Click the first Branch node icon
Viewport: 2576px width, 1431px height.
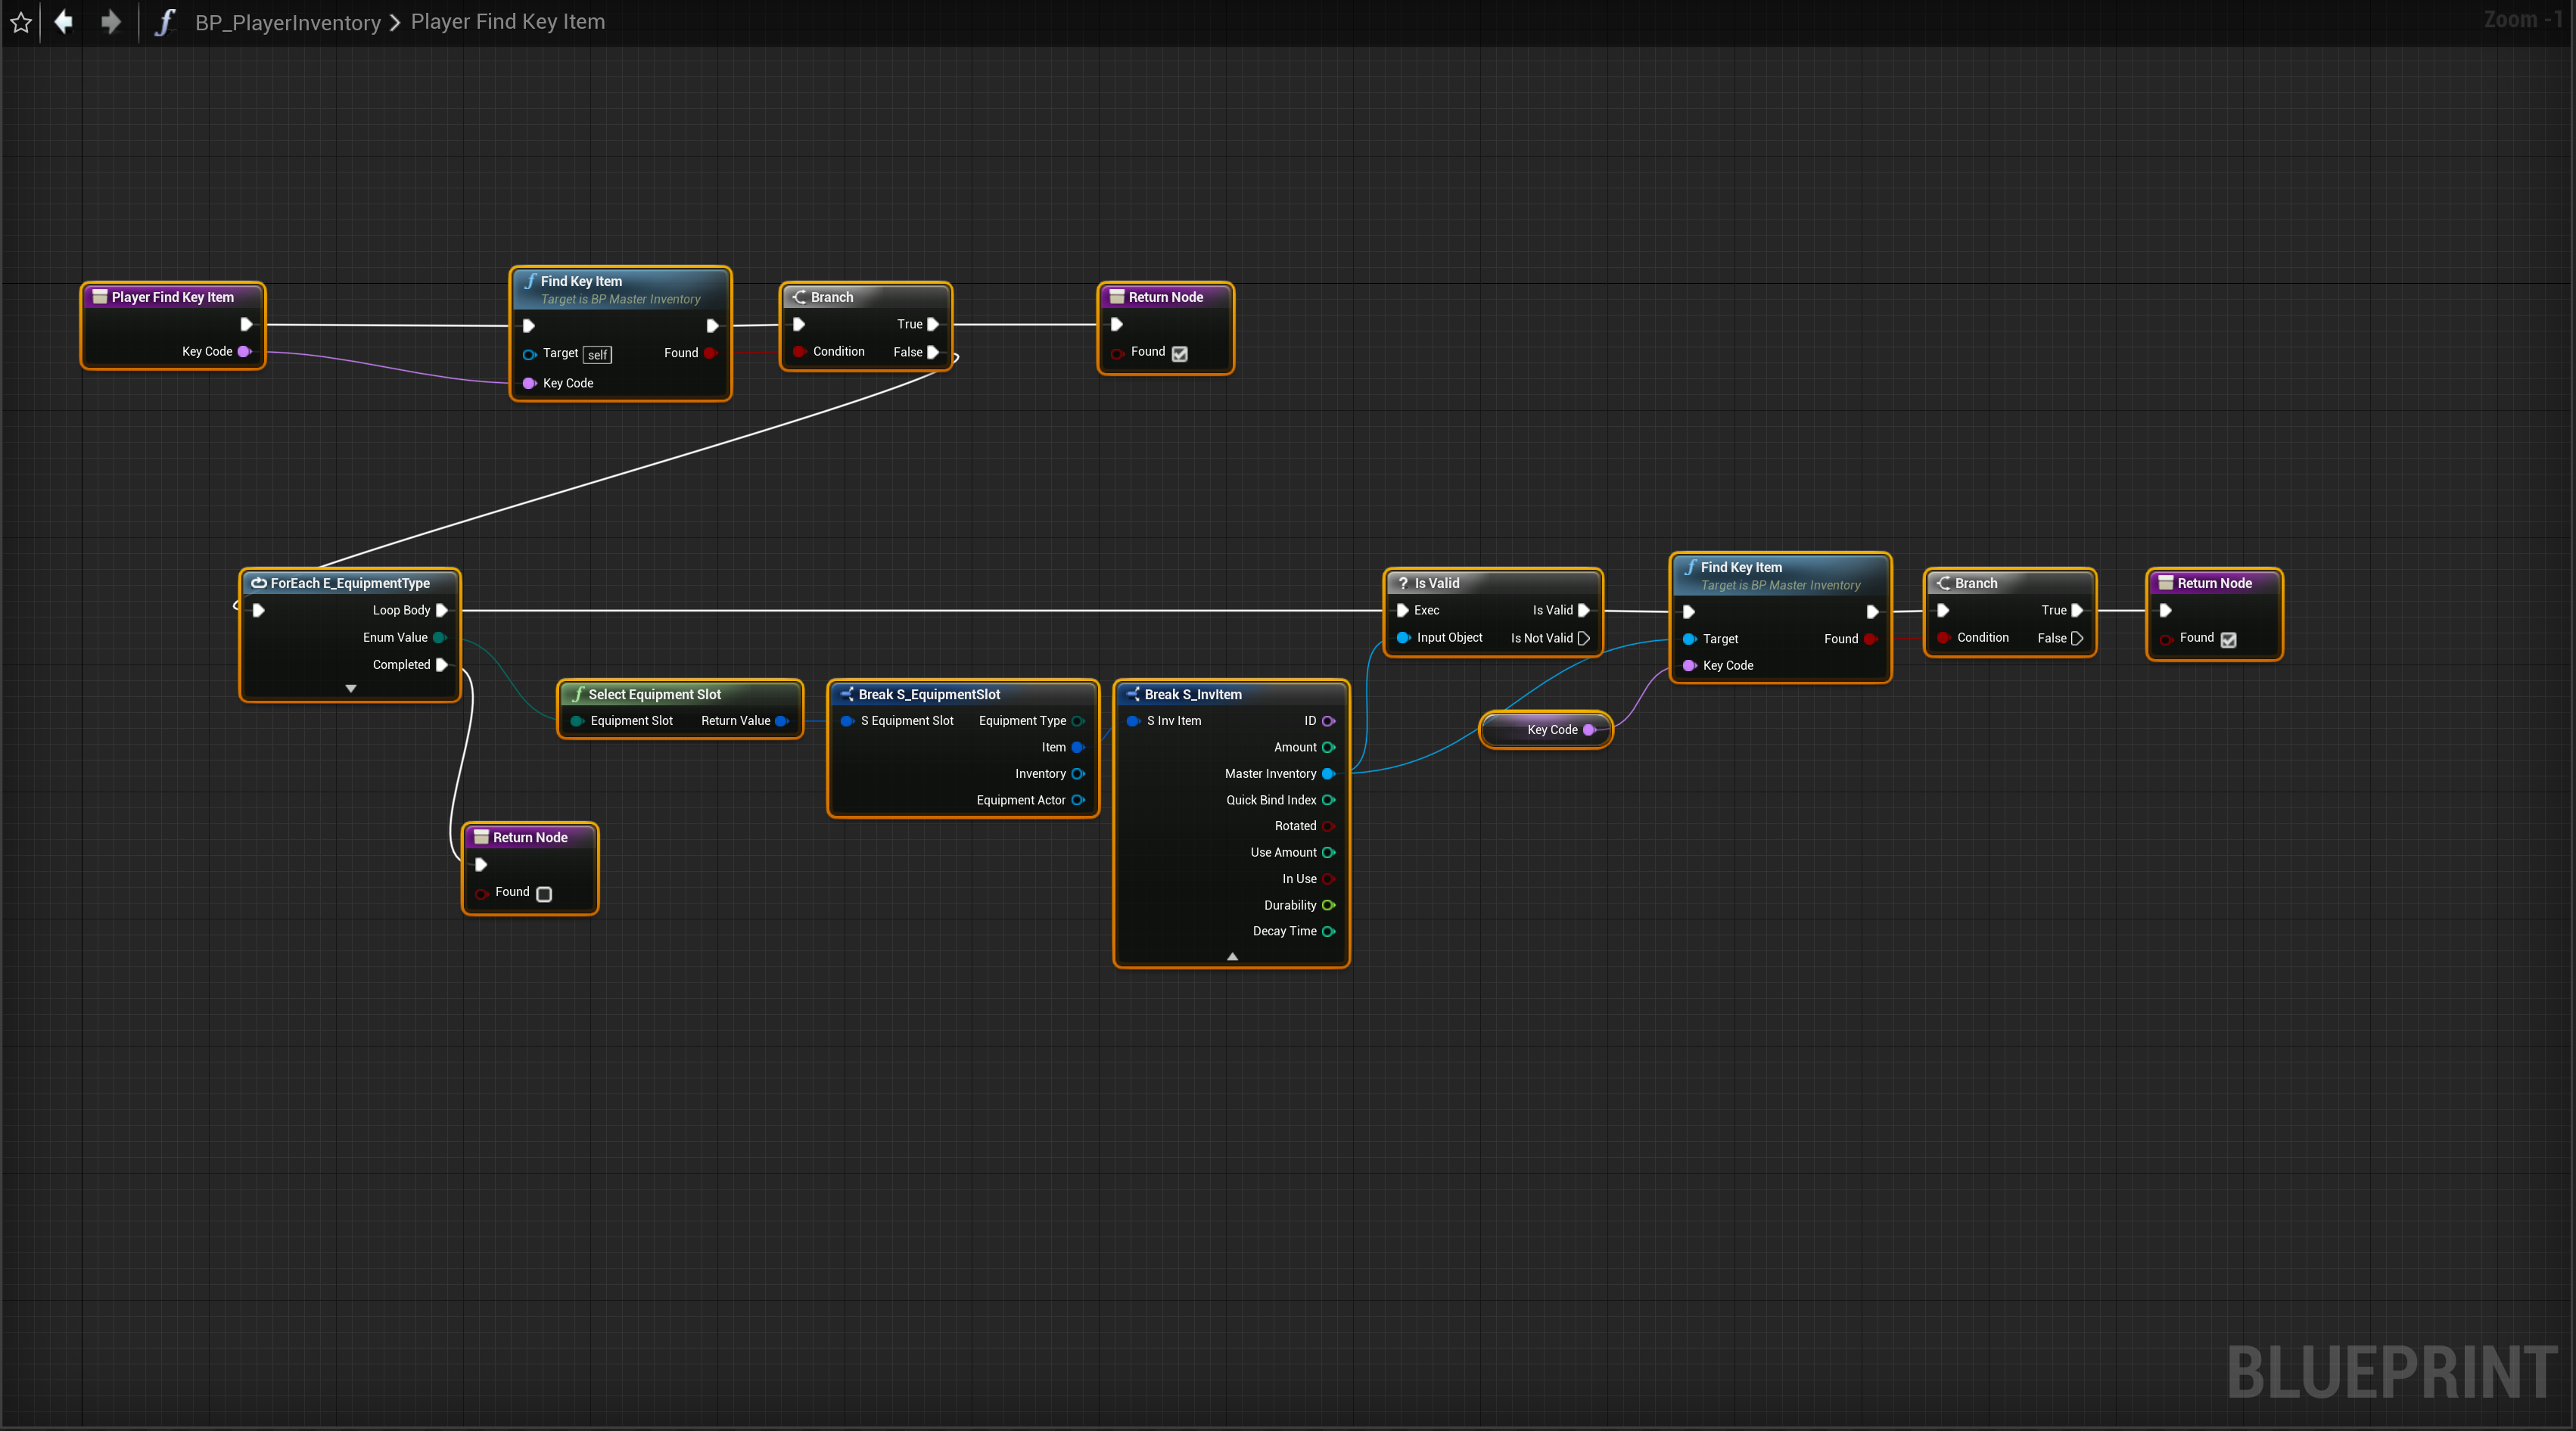[x=799, y=297]
